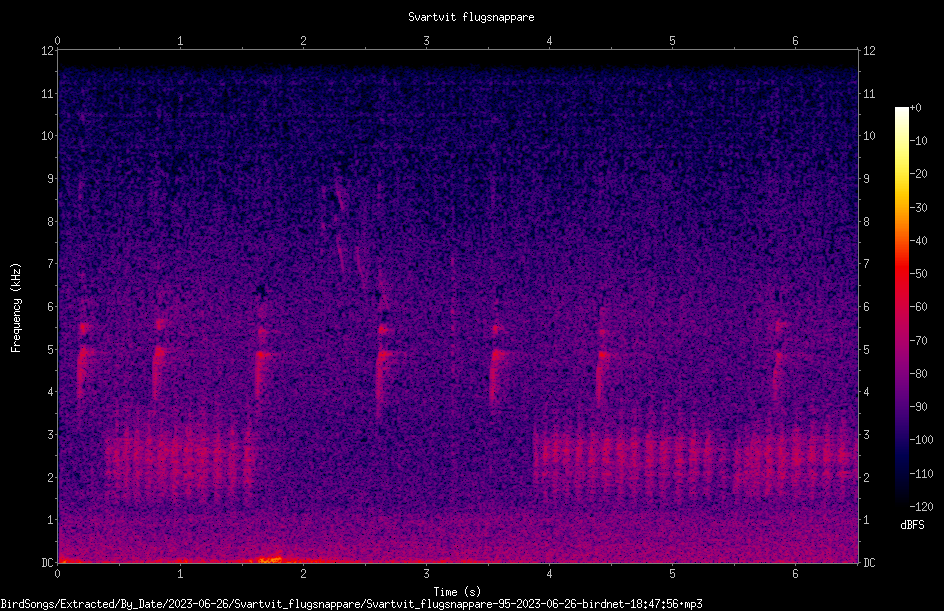Click '5' on the top time axis
Image resolution: width=944 pixels, height=611 pixels.
point(672,41)
